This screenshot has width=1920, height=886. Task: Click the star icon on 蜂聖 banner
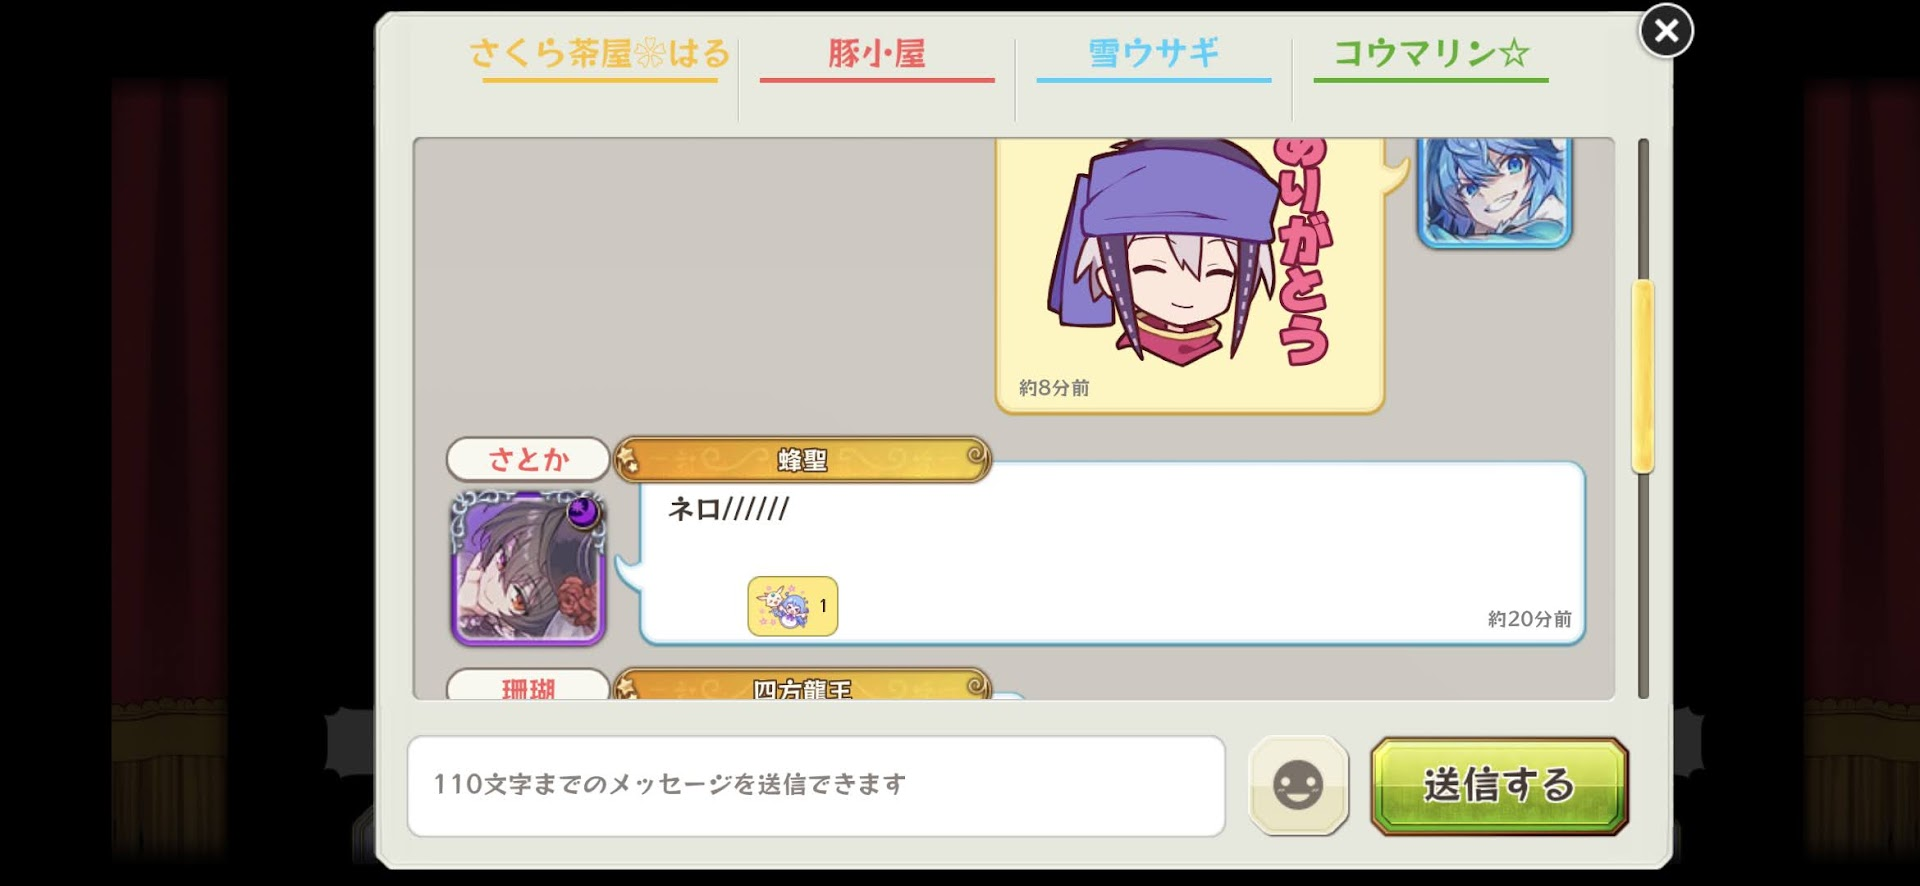click(628, 460)
